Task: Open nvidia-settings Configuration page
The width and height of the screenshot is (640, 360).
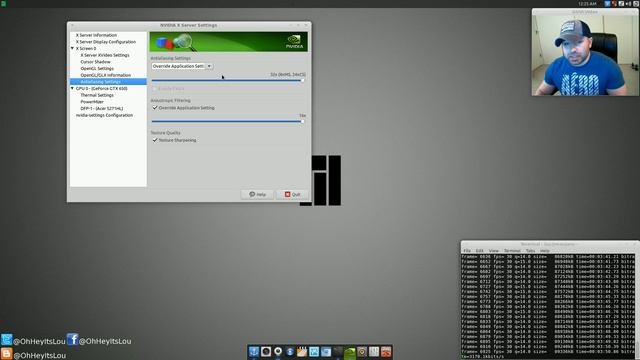Action: click(x=104, y=115)
